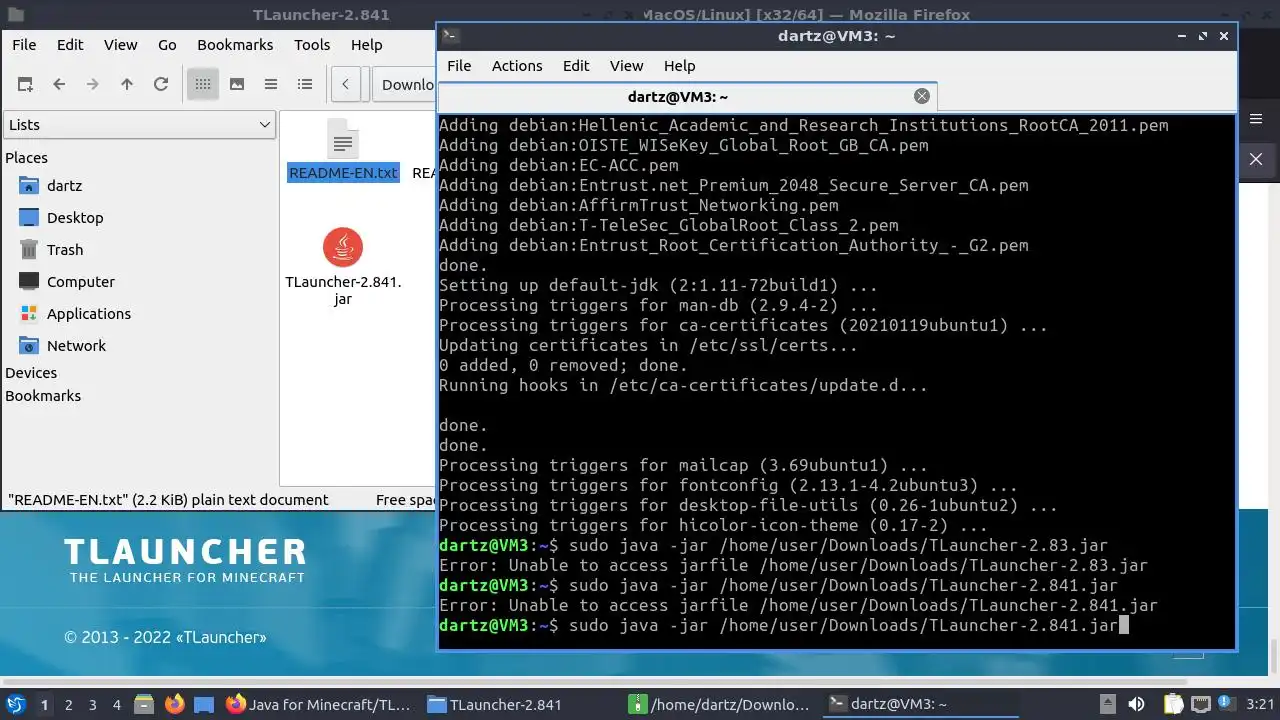Viewport: 1280px width, 720px height.
Task: Open network status tray icon
Action: (x=1200, y=704)
